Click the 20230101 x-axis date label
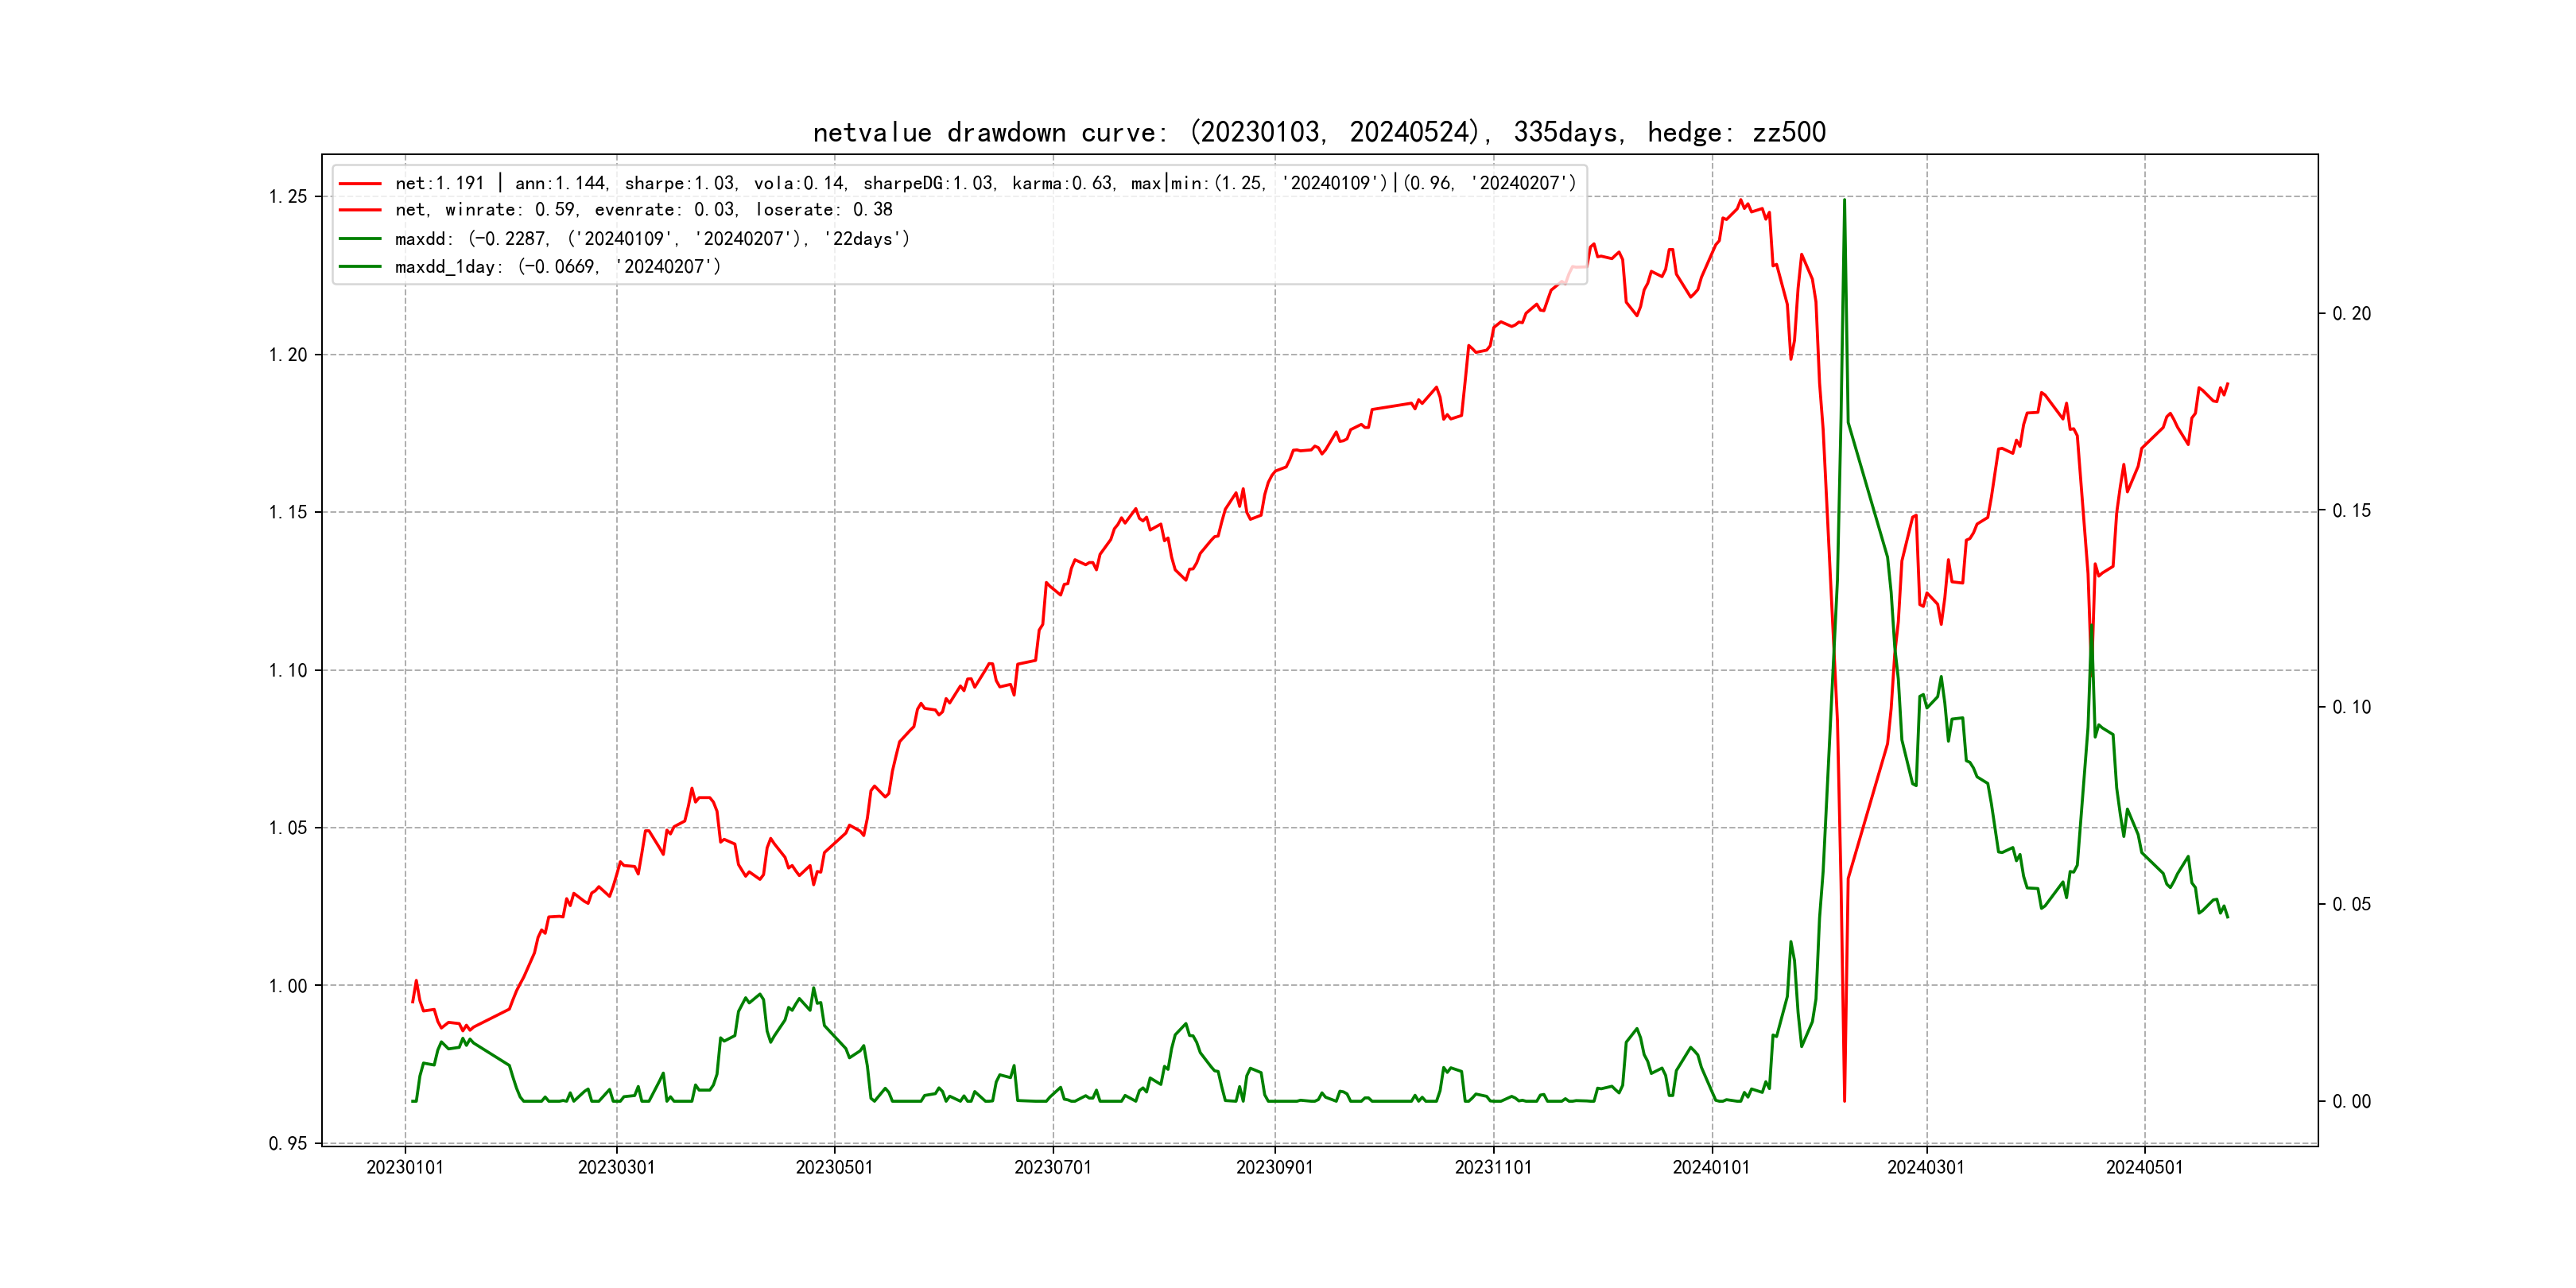 (x=405, y=1167)
